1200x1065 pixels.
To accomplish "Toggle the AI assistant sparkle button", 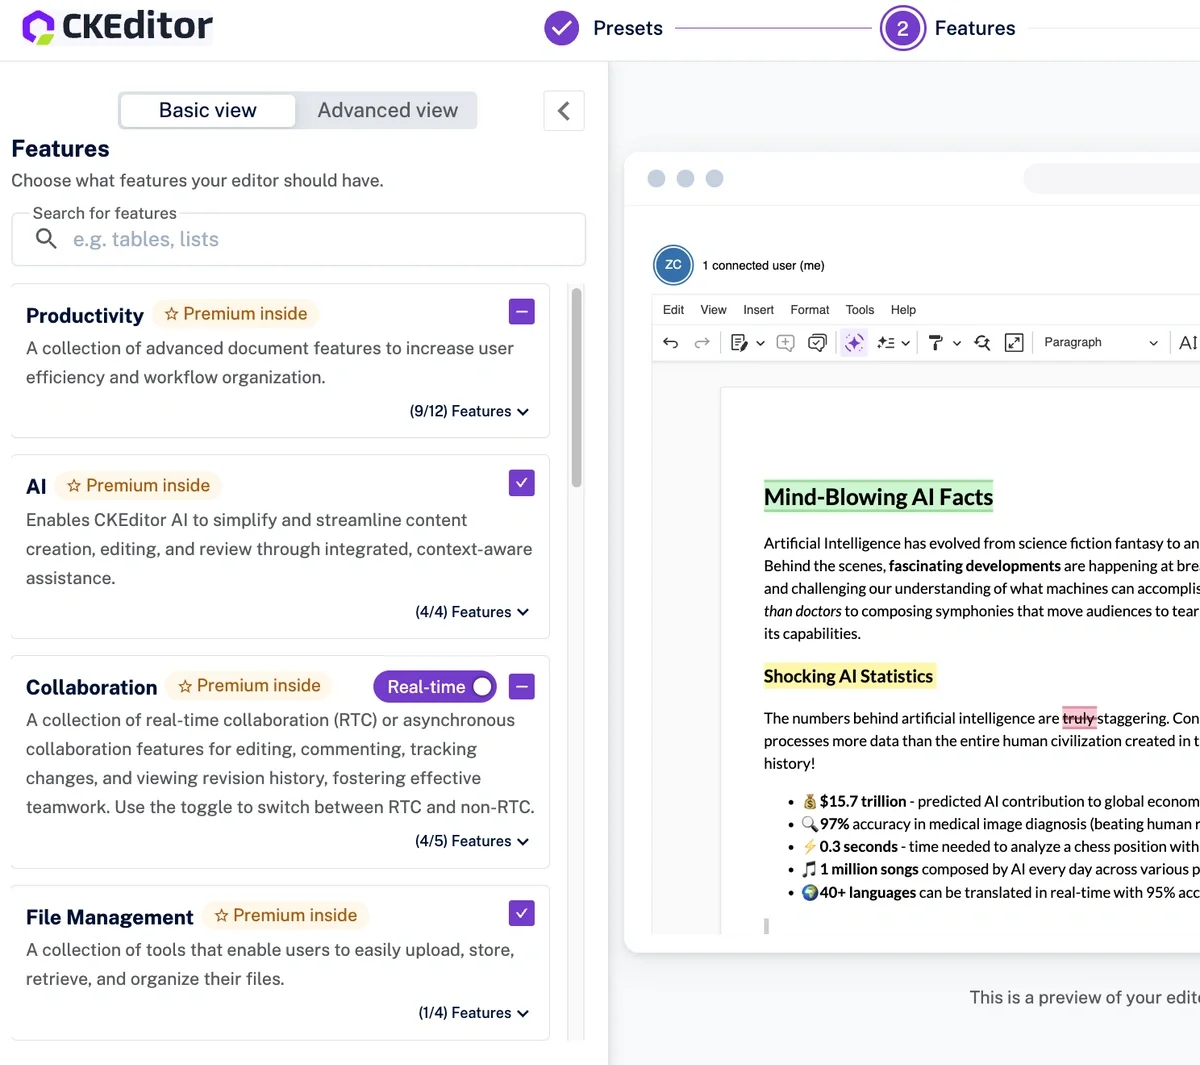I will (854, 343).
